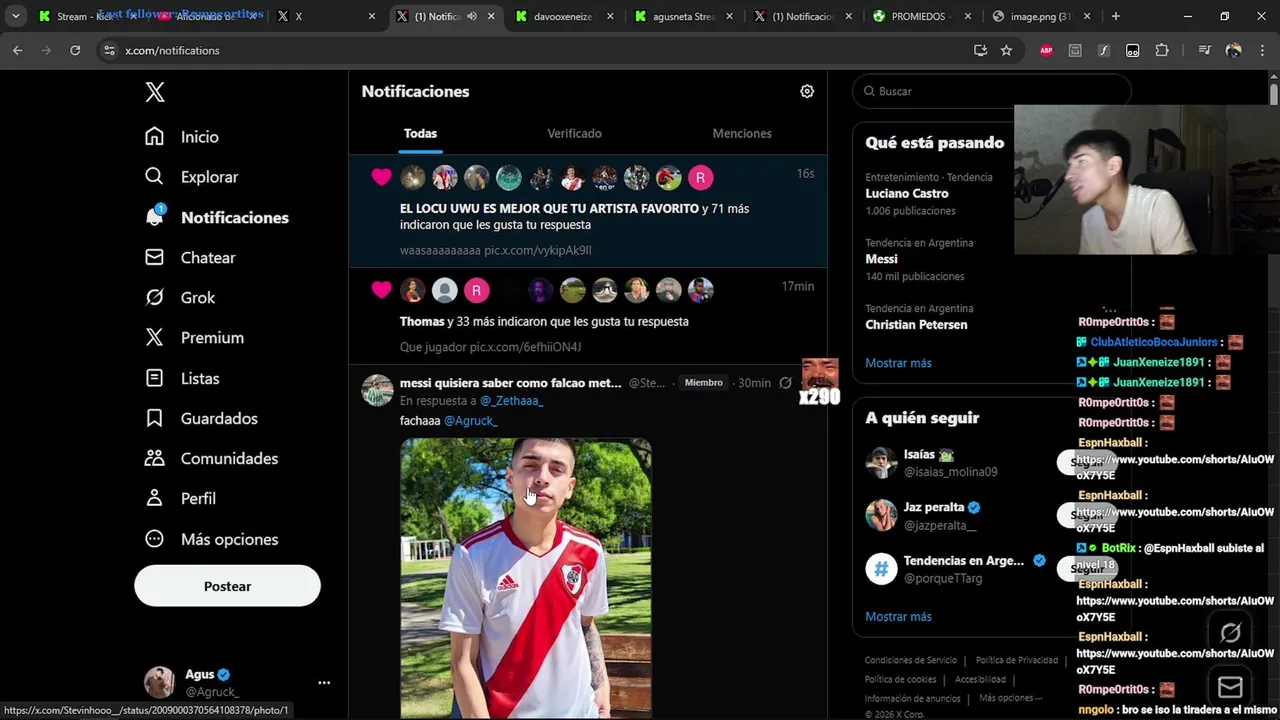Open Thomas likes notification
Screen dimensions: 1280x720
pyautogui.click(x=588, y=316)
